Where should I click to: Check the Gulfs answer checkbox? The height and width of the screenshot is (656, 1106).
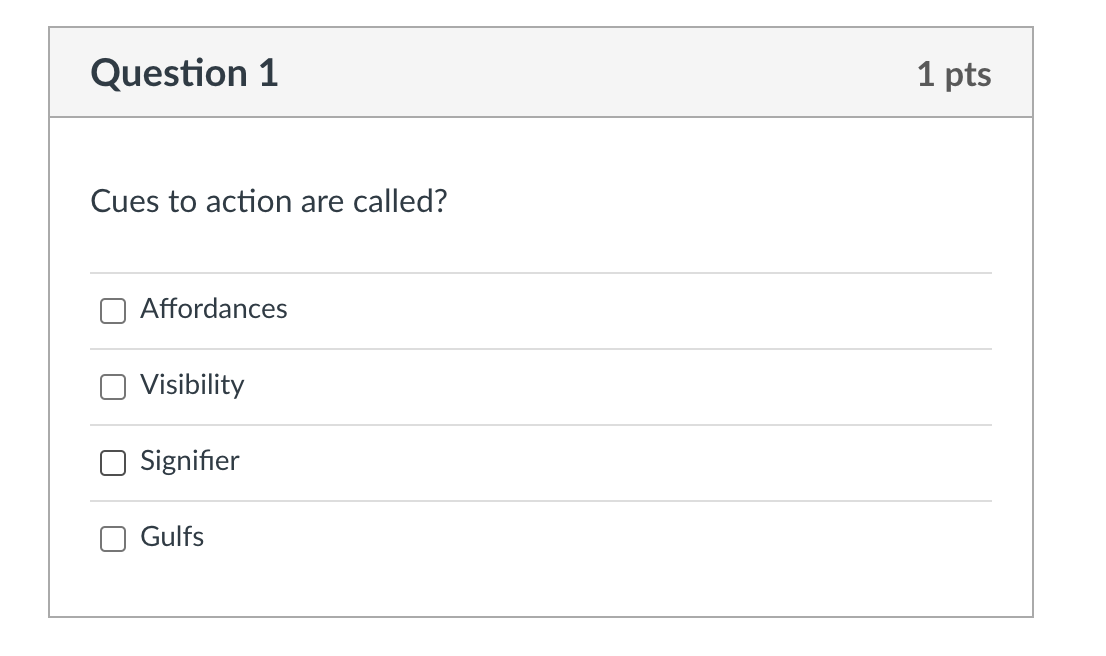(112, 538)
